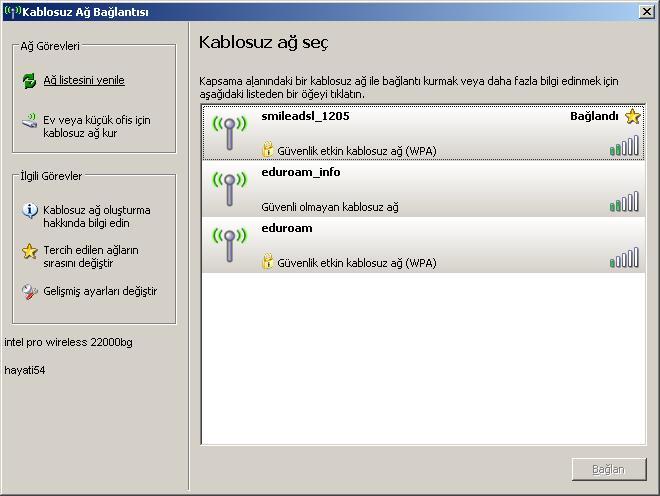This screenshot has height=496, width=660.
Task: Open Ev veya küçük ofis için kablosuz ağ kur
Action: click(96, 126)
